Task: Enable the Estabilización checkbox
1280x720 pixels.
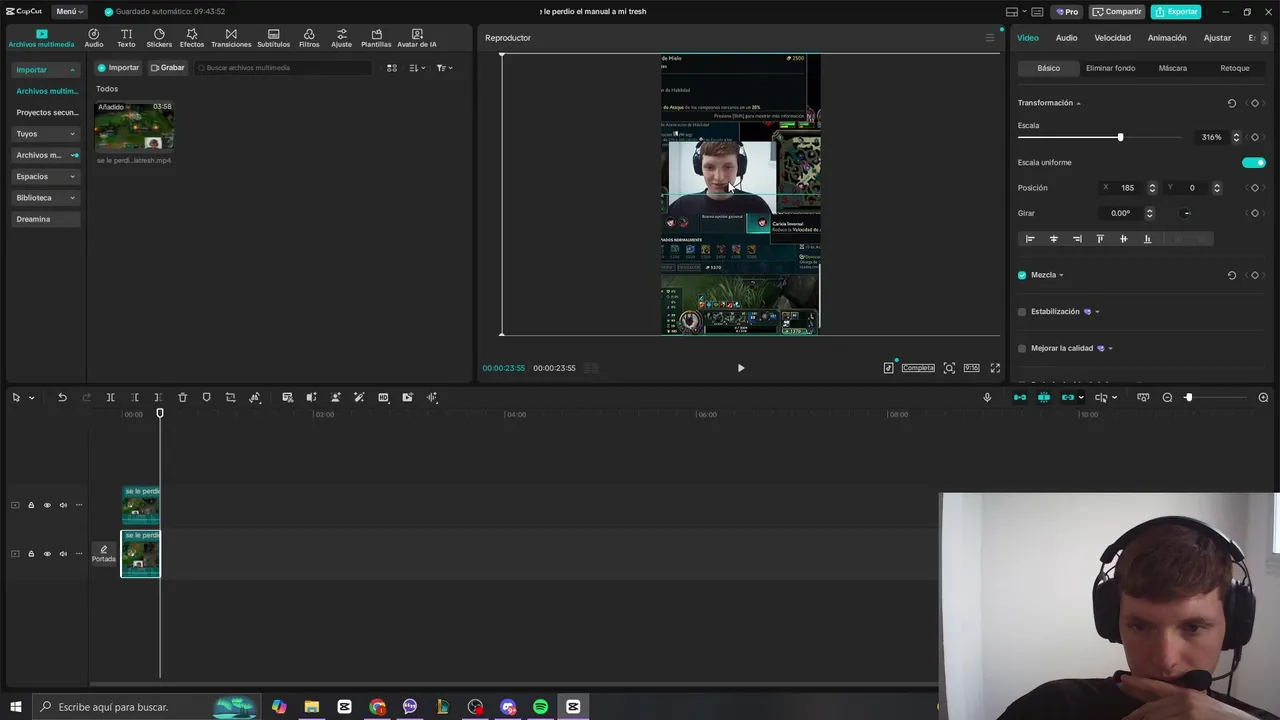Action: coord(1022,312)
